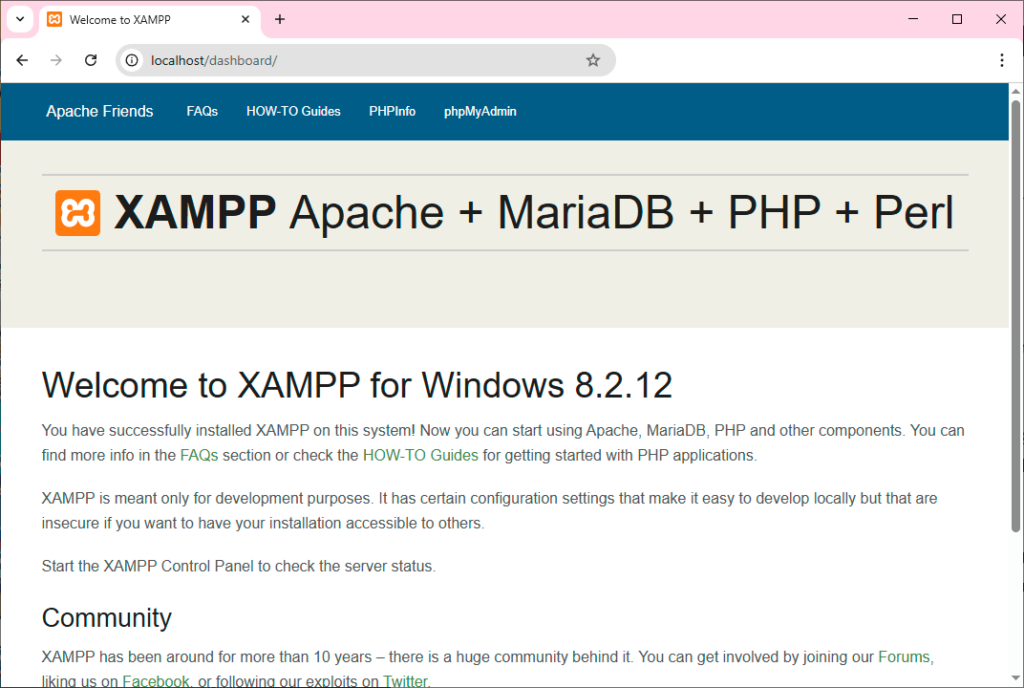Open HOW-TO Guides in the navigation bar
The image size is (1024, 688).
pos(293,111)
